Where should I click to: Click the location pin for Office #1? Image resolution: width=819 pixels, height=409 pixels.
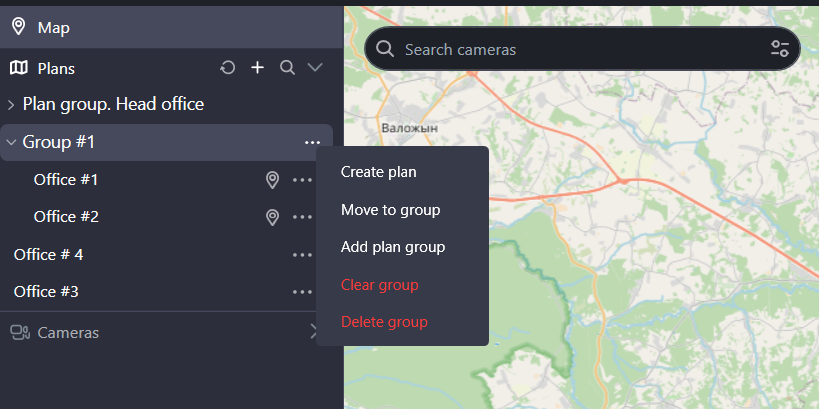pyautogui.click(x=272, y=180)
